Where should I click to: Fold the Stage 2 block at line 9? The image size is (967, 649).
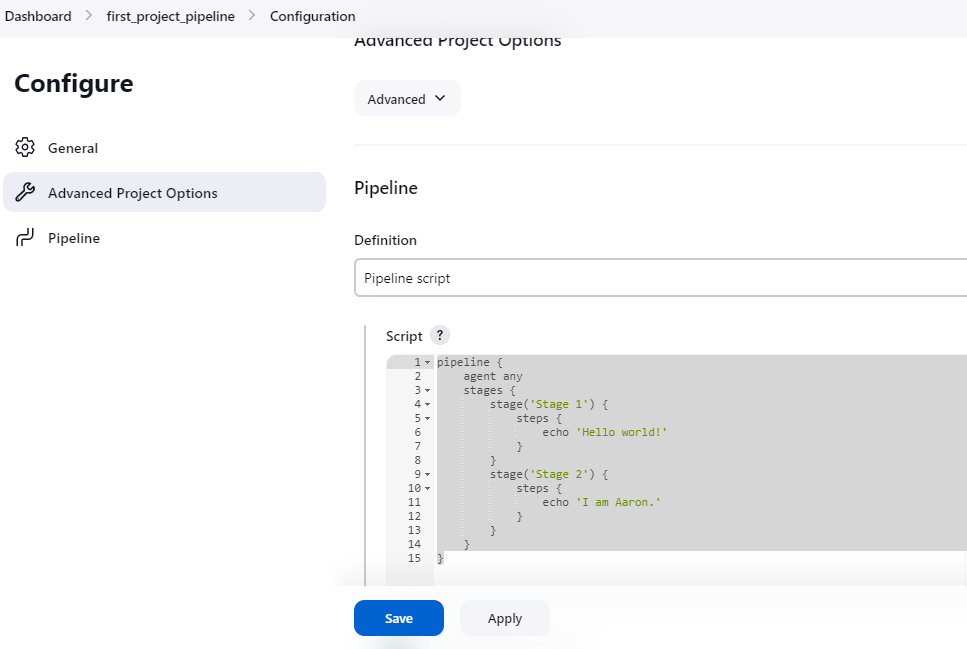coord(427,474)
